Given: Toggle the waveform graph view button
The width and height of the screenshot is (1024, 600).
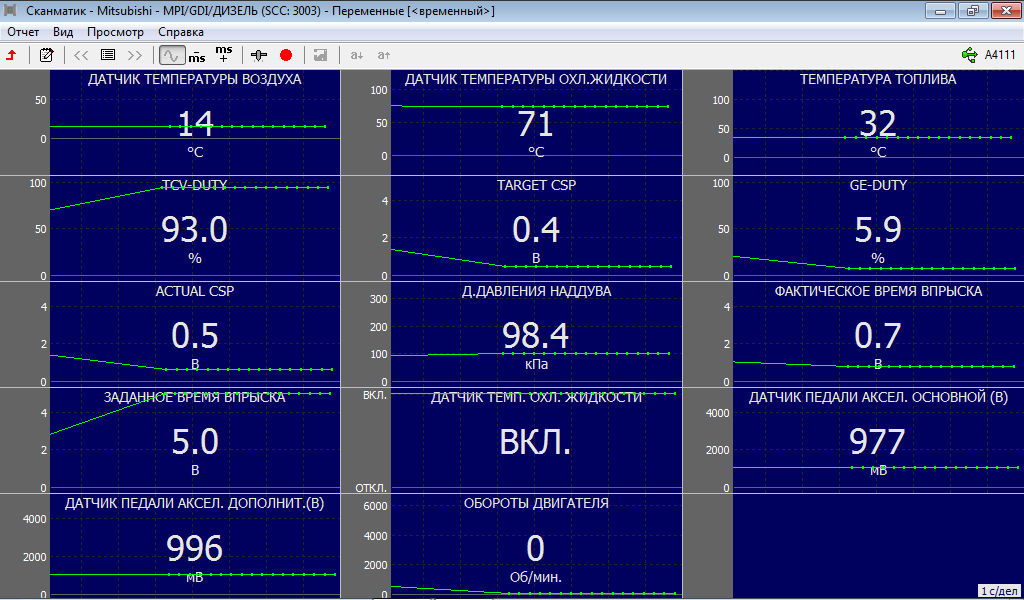Looking at the screenshot, I should (171, 55).
